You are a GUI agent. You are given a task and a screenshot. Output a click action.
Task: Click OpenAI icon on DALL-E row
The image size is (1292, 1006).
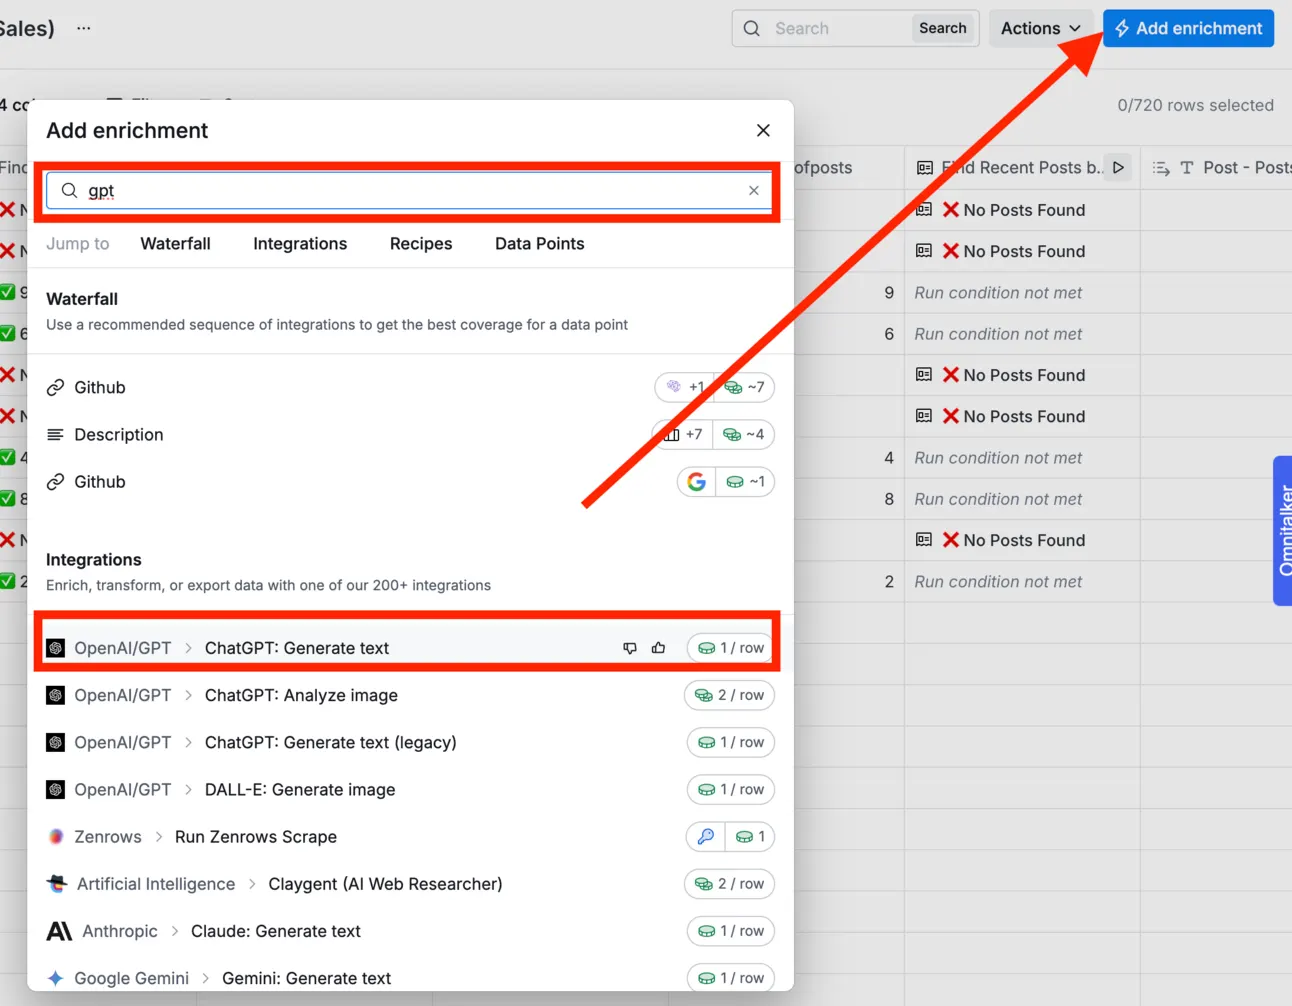pyautogui.click(x=56, y=789)
